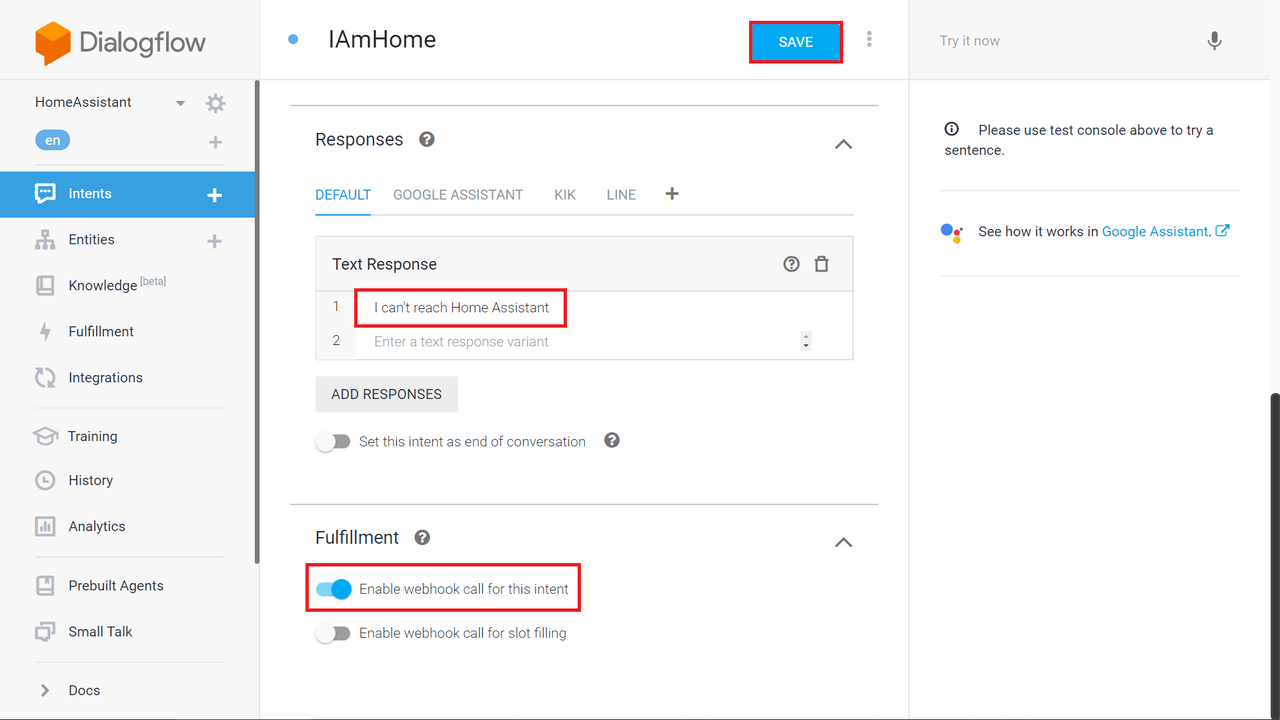1280x720 pixels.
Task: Disable webhook call for this intent
Action: click(x=334, y=589)
